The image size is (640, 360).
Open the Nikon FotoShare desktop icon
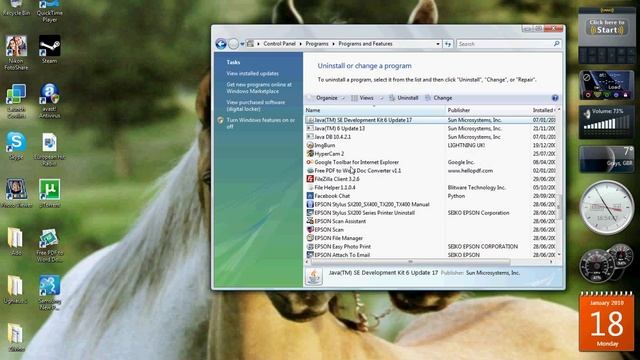click(16, 52)
